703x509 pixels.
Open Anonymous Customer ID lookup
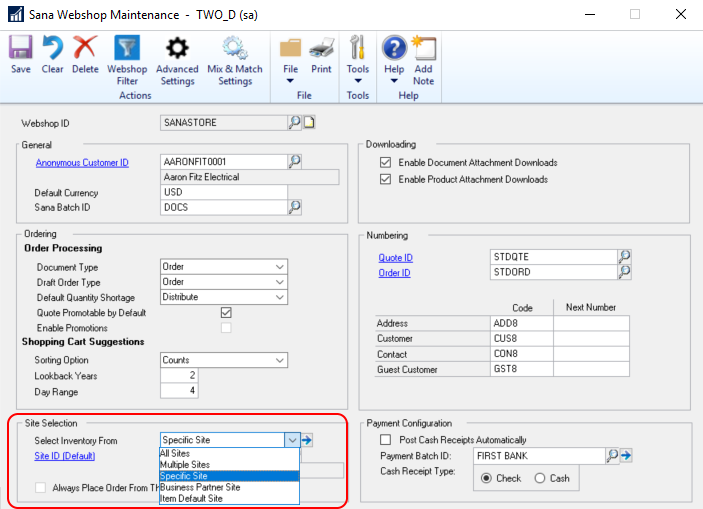click(x=295, y=161)
